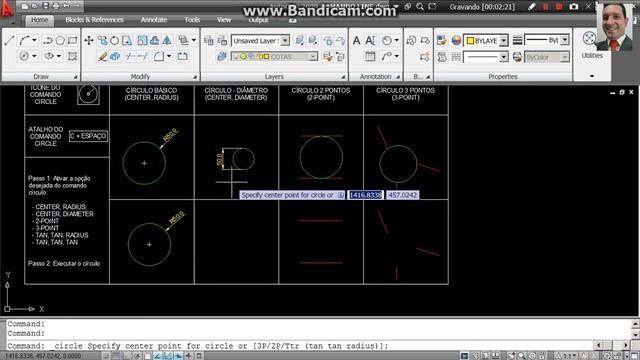Image resolution: width=640 pixels, height=360 pixels.
Task: Activate the Rotate tool
Action: point(114,40)
